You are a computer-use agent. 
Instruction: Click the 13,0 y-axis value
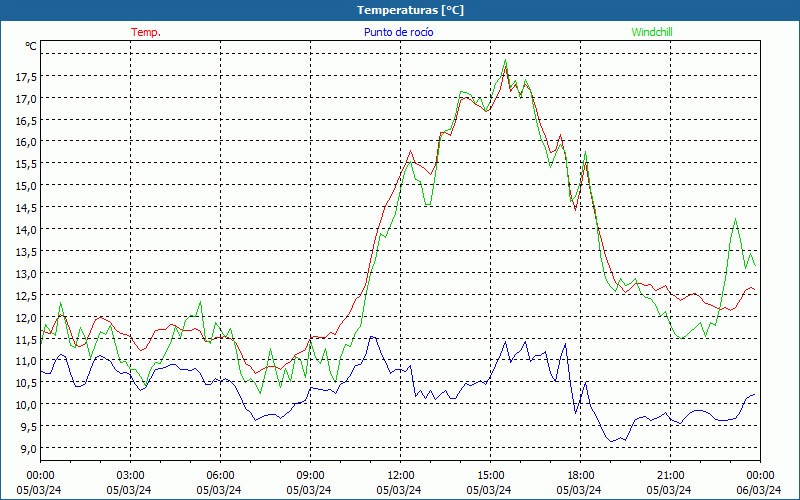coord(26,273)
